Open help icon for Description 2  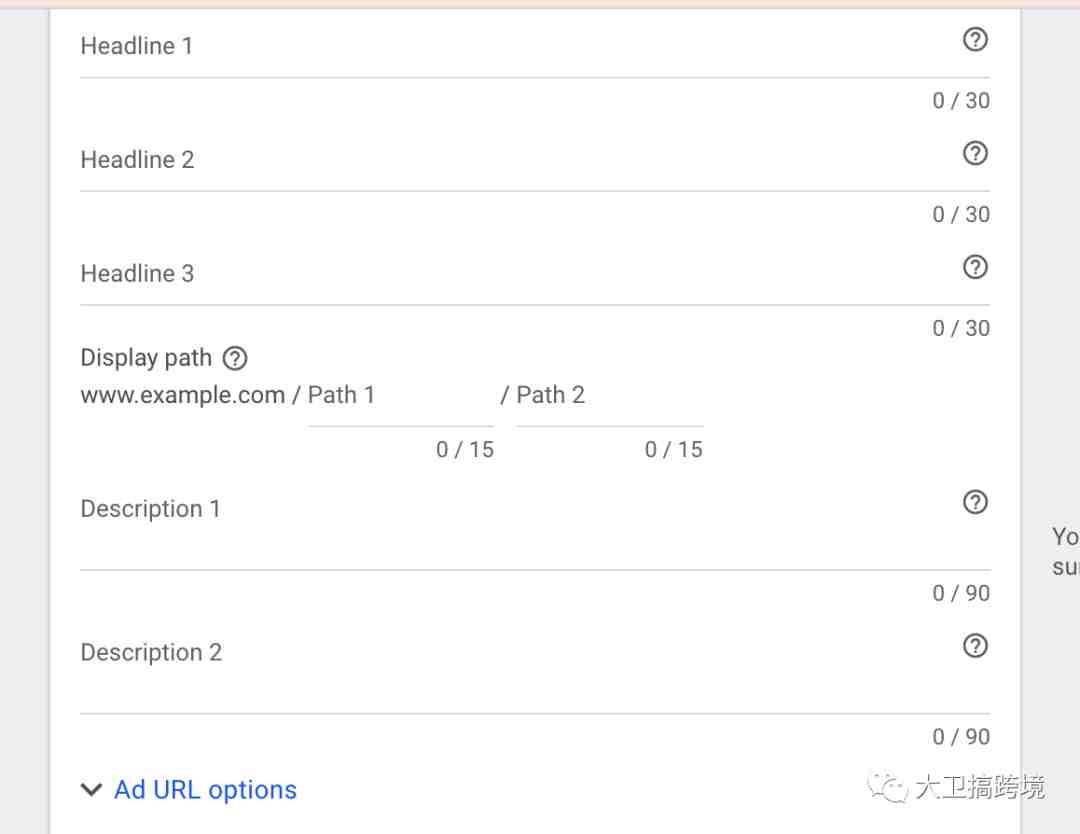pyautogui.click(x=975, y=646)
